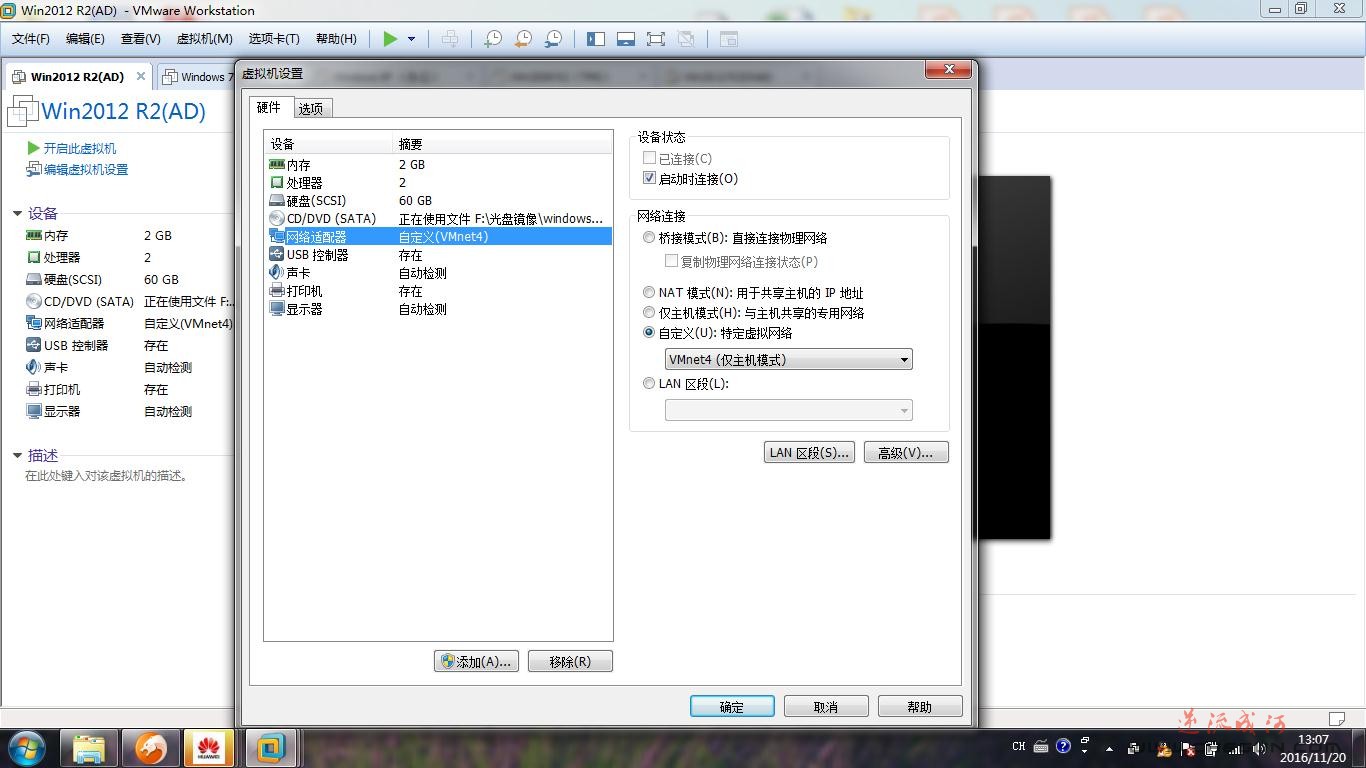The image size is (1366, 768).
Task: Open the HUAWEI app on taskbar
Action: tap(210, 748)
